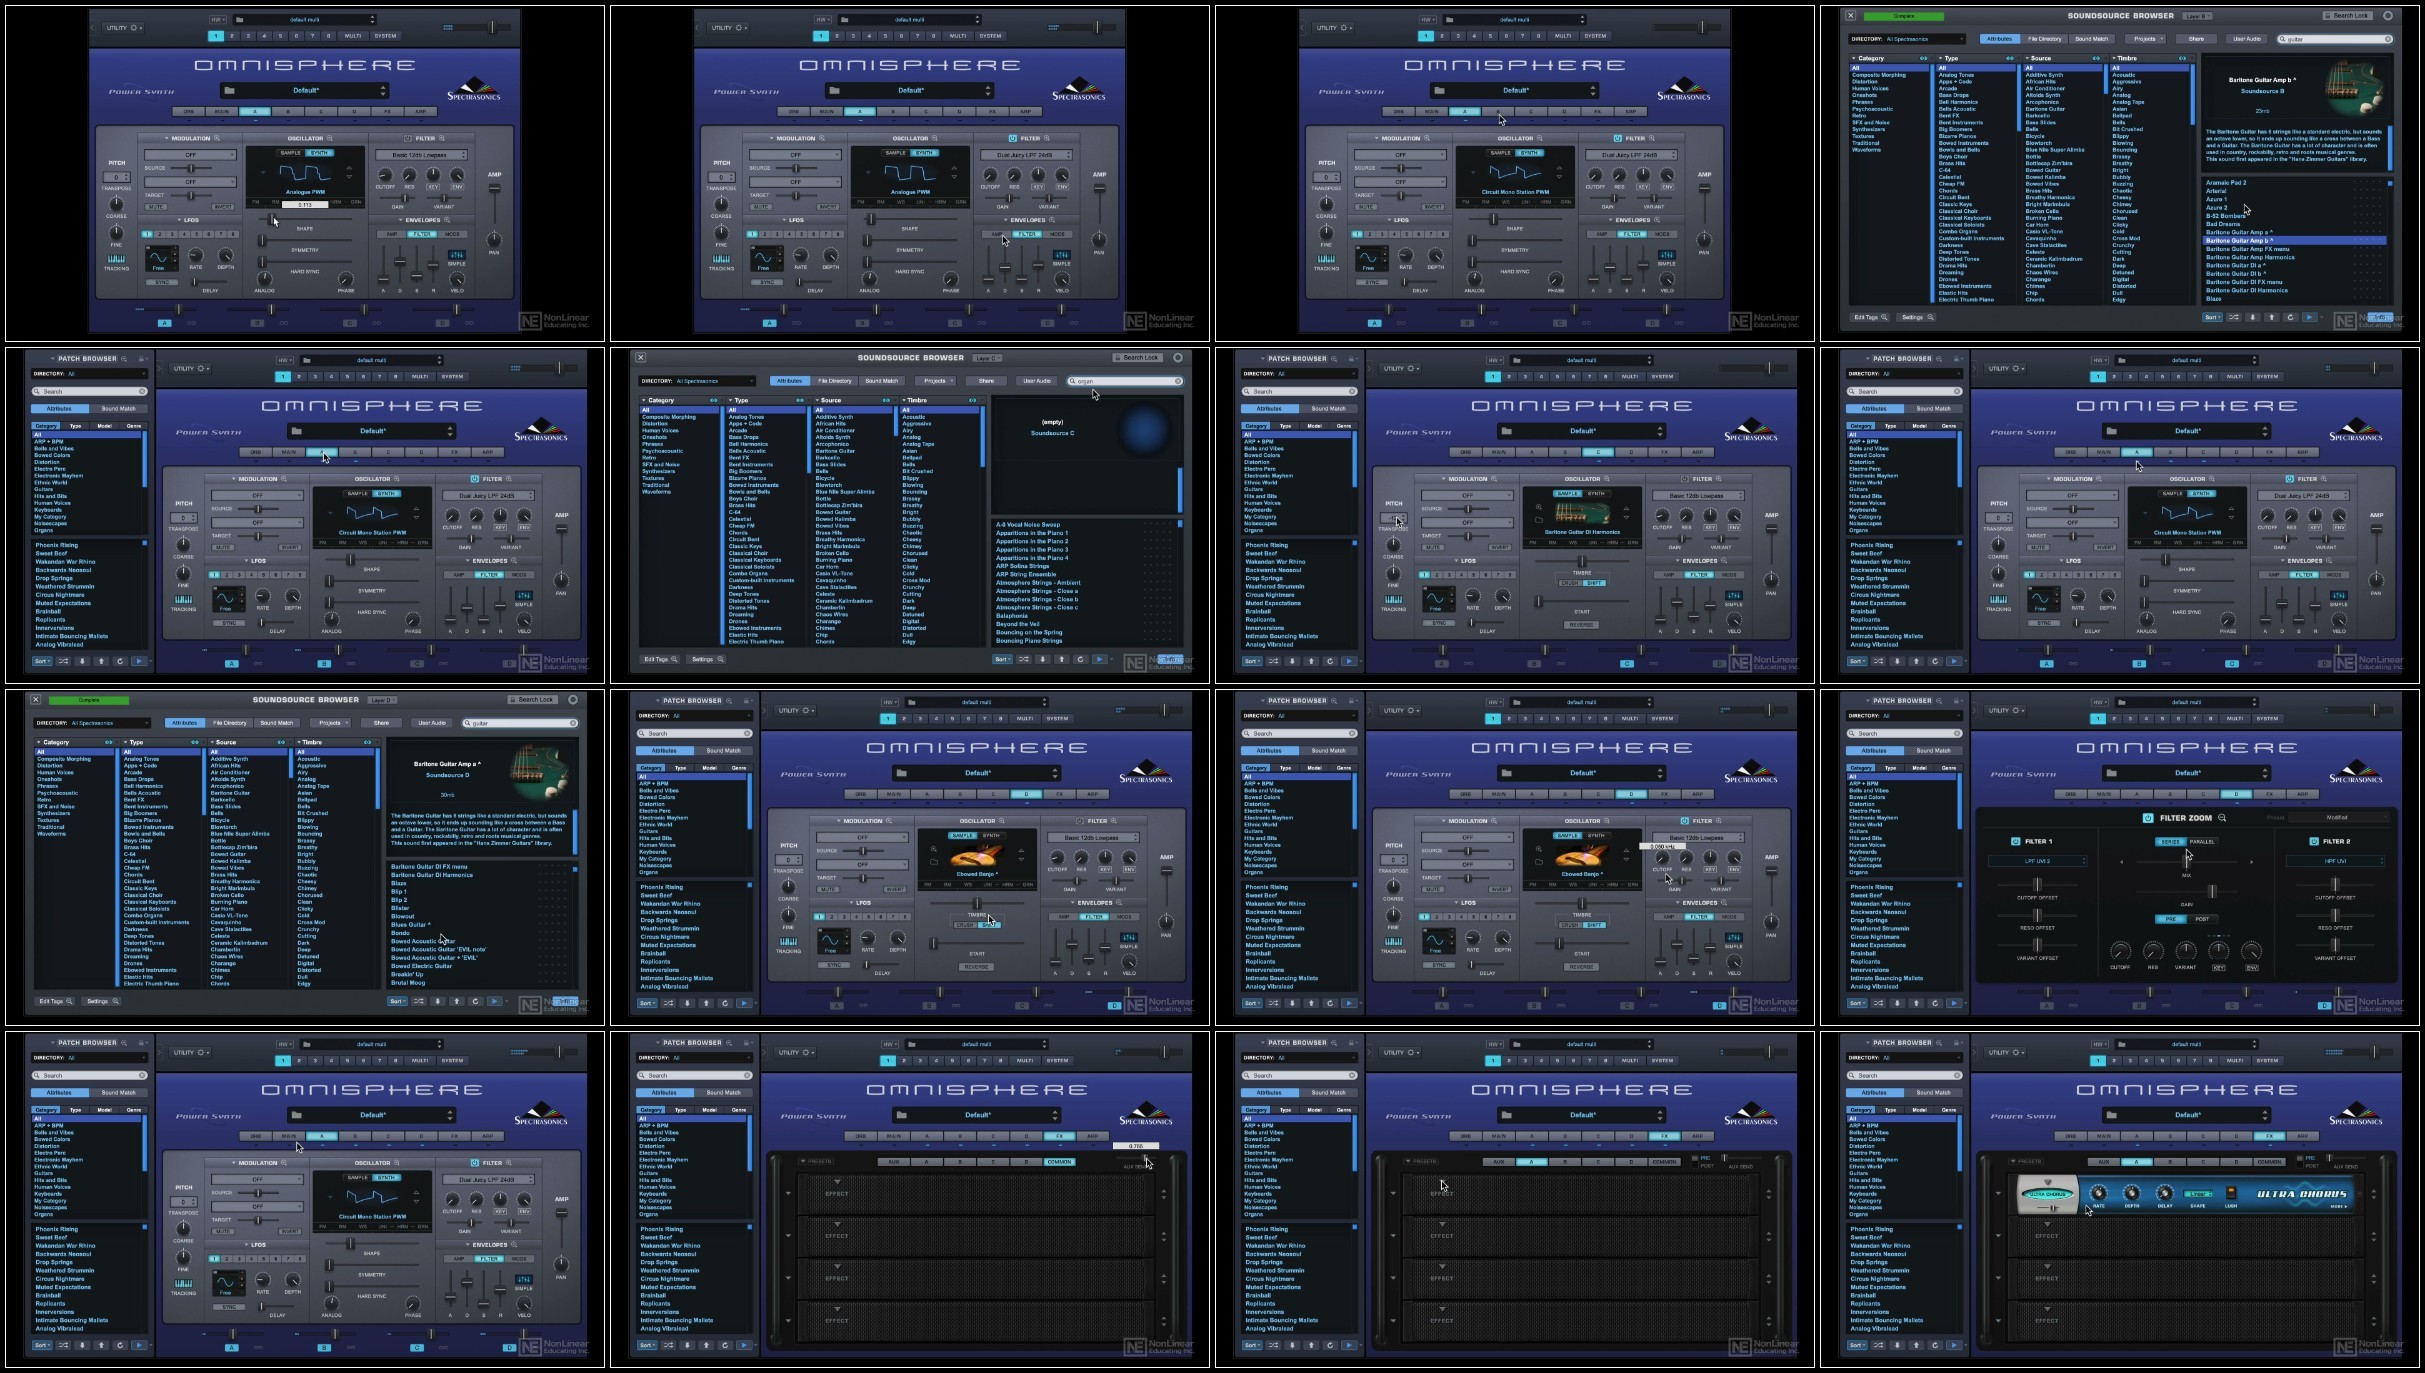This screenshot has width=2425, height=1373.
Task: Toggle the KEY tracking label in Filter Zoom
Action: point(2219,967)
